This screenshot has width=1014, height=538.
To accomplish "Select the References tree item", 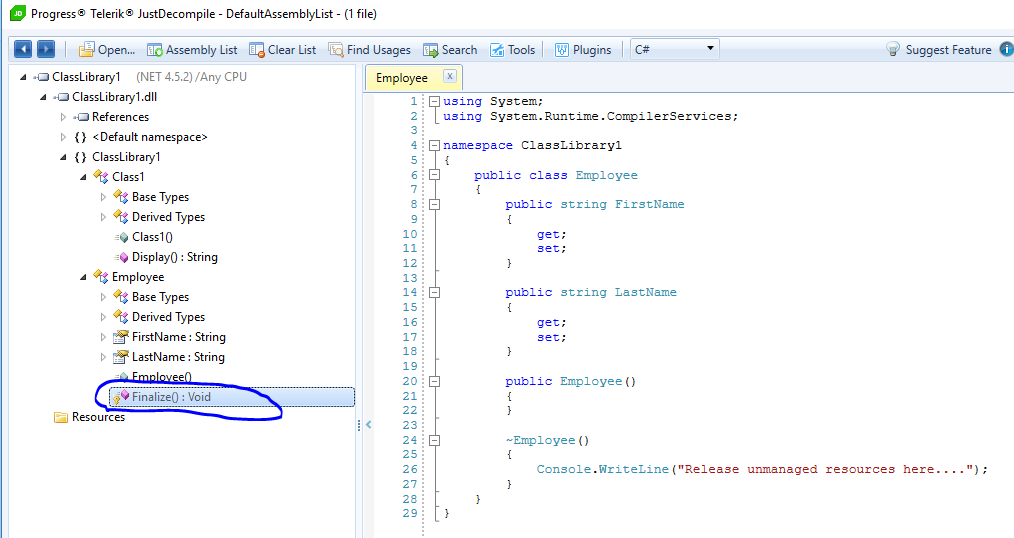I will [120, 117].
